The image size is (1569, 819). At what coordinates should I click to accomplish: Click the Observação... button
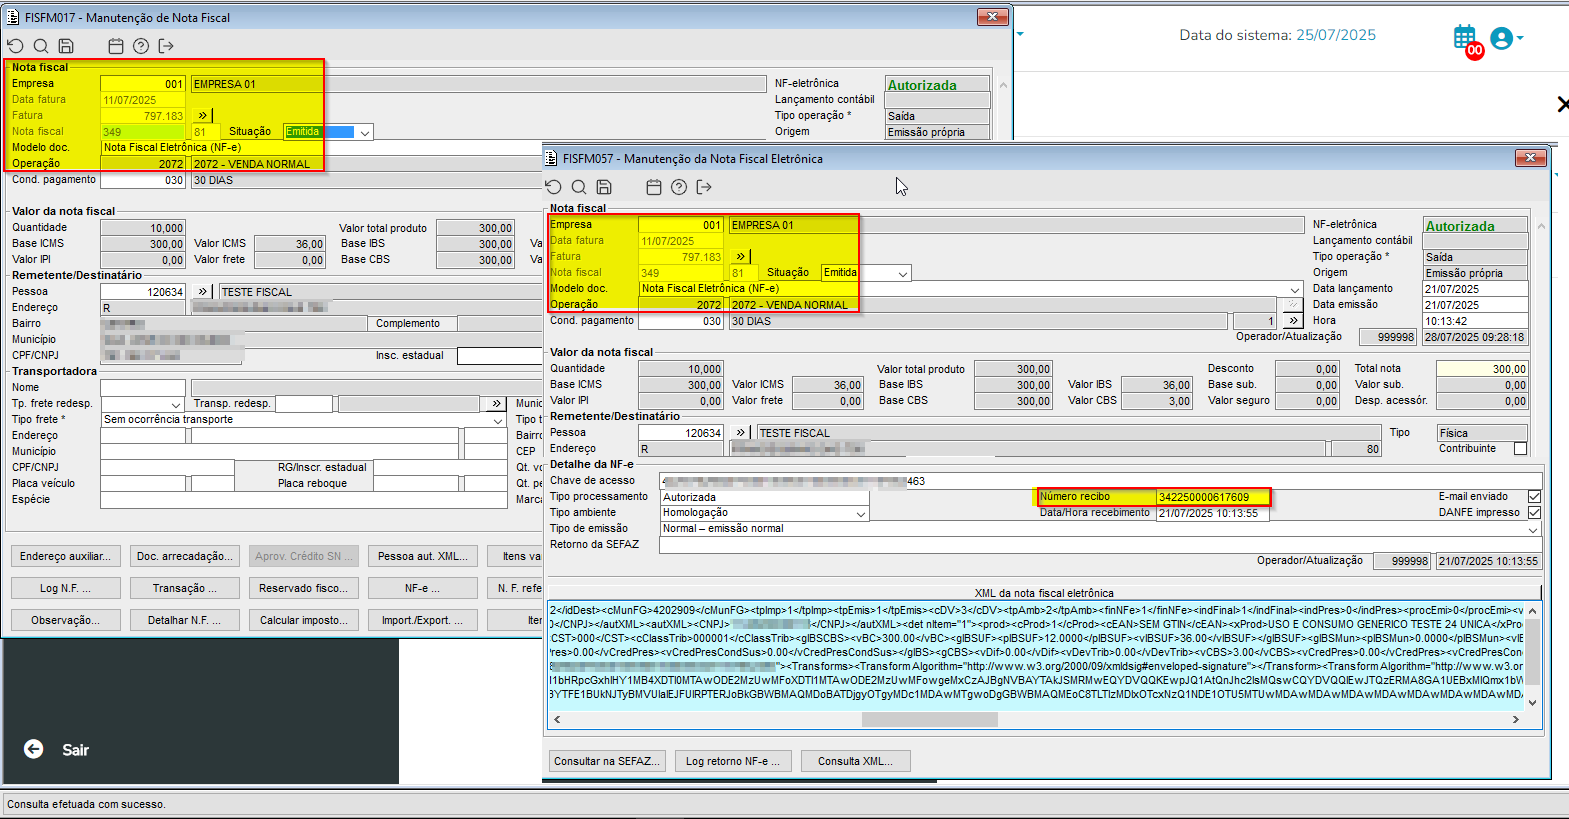point(66,620)
